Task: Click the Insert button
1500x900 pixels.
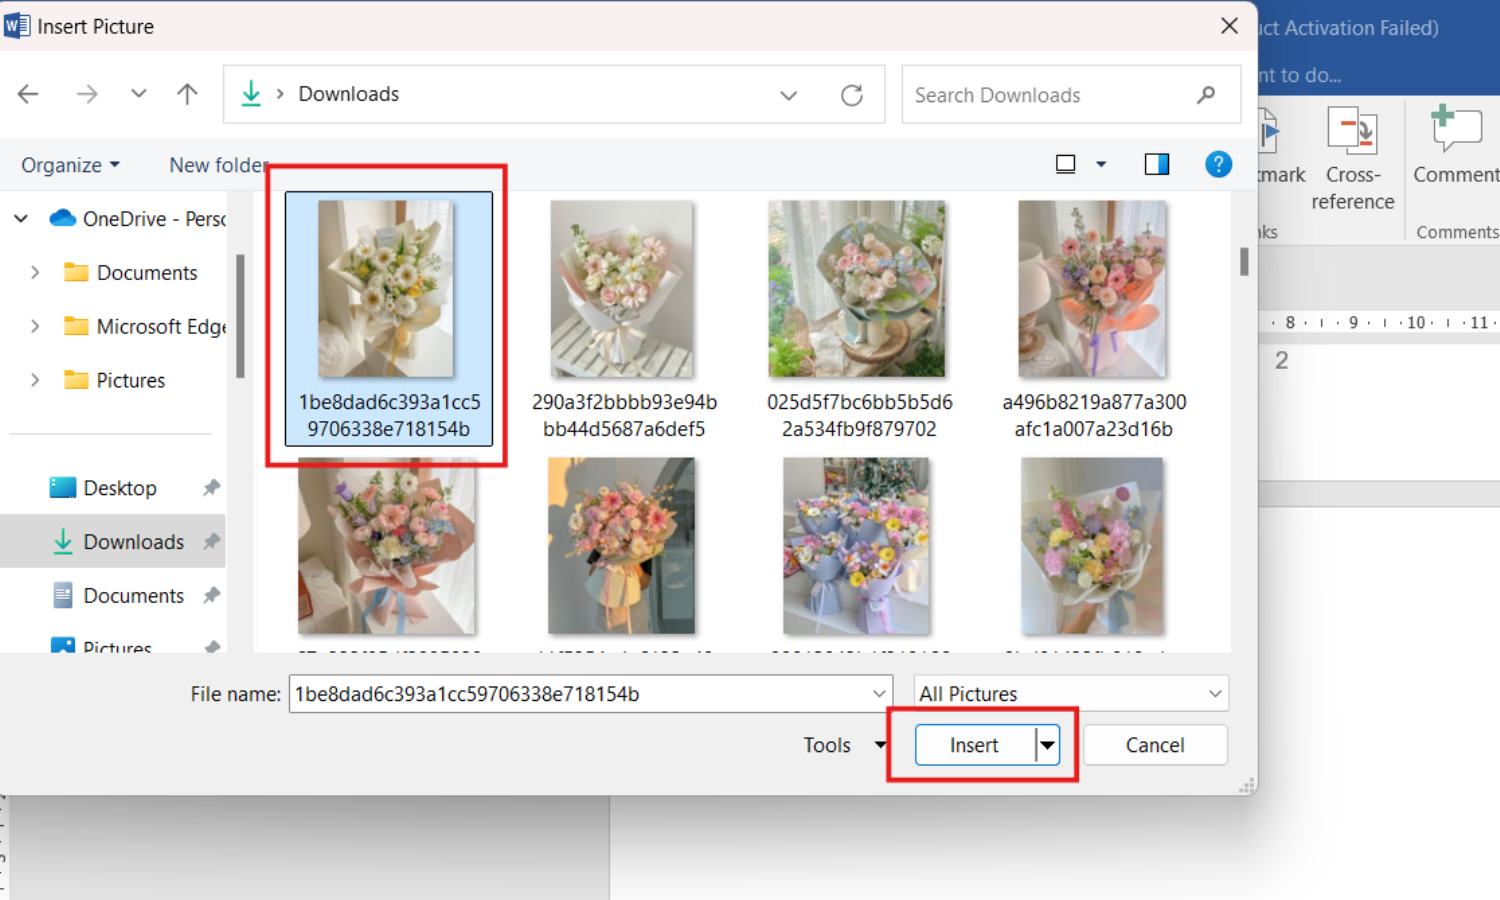Action: 974,745
